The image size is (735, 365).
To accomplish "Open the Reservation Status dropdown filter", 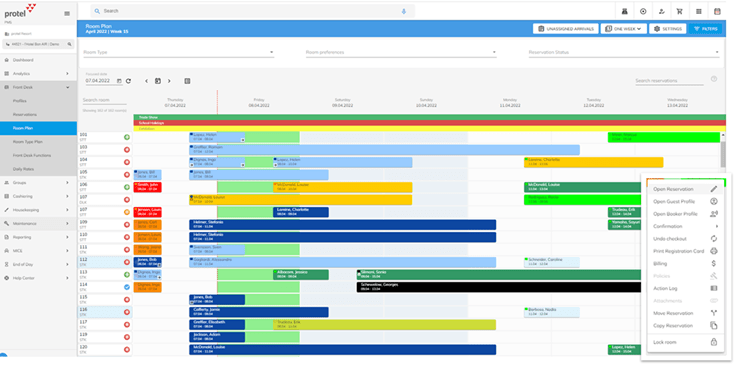I will coord(624,52).
